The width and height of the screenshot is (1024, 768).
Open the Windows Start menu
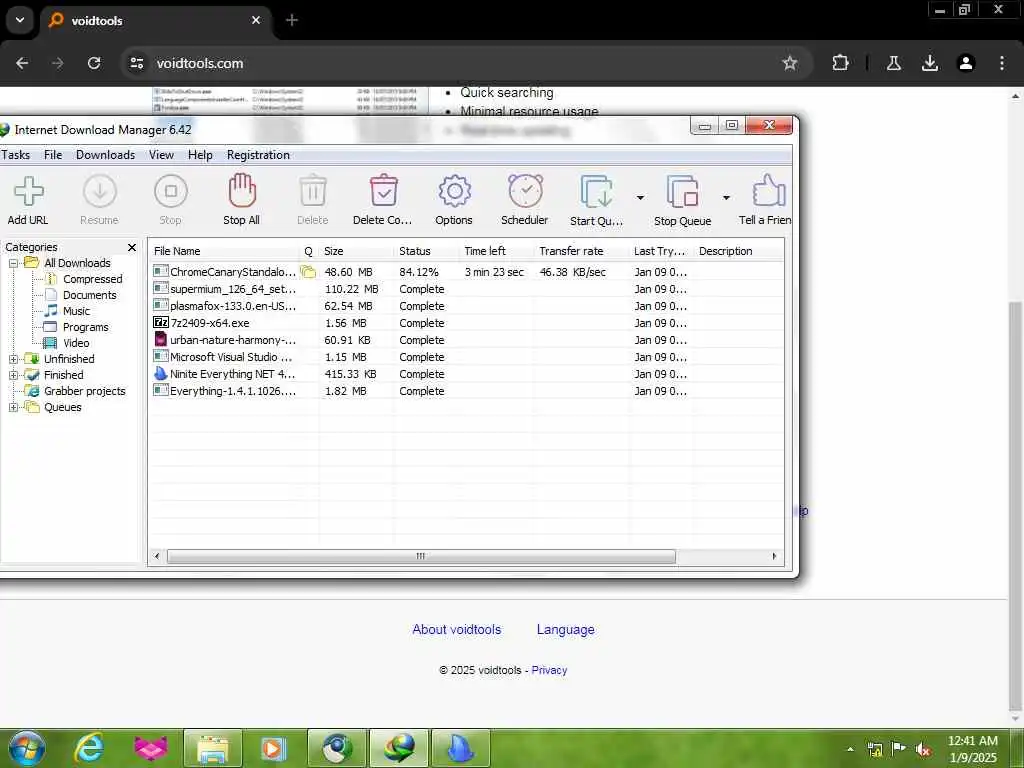tap(27, 748)
